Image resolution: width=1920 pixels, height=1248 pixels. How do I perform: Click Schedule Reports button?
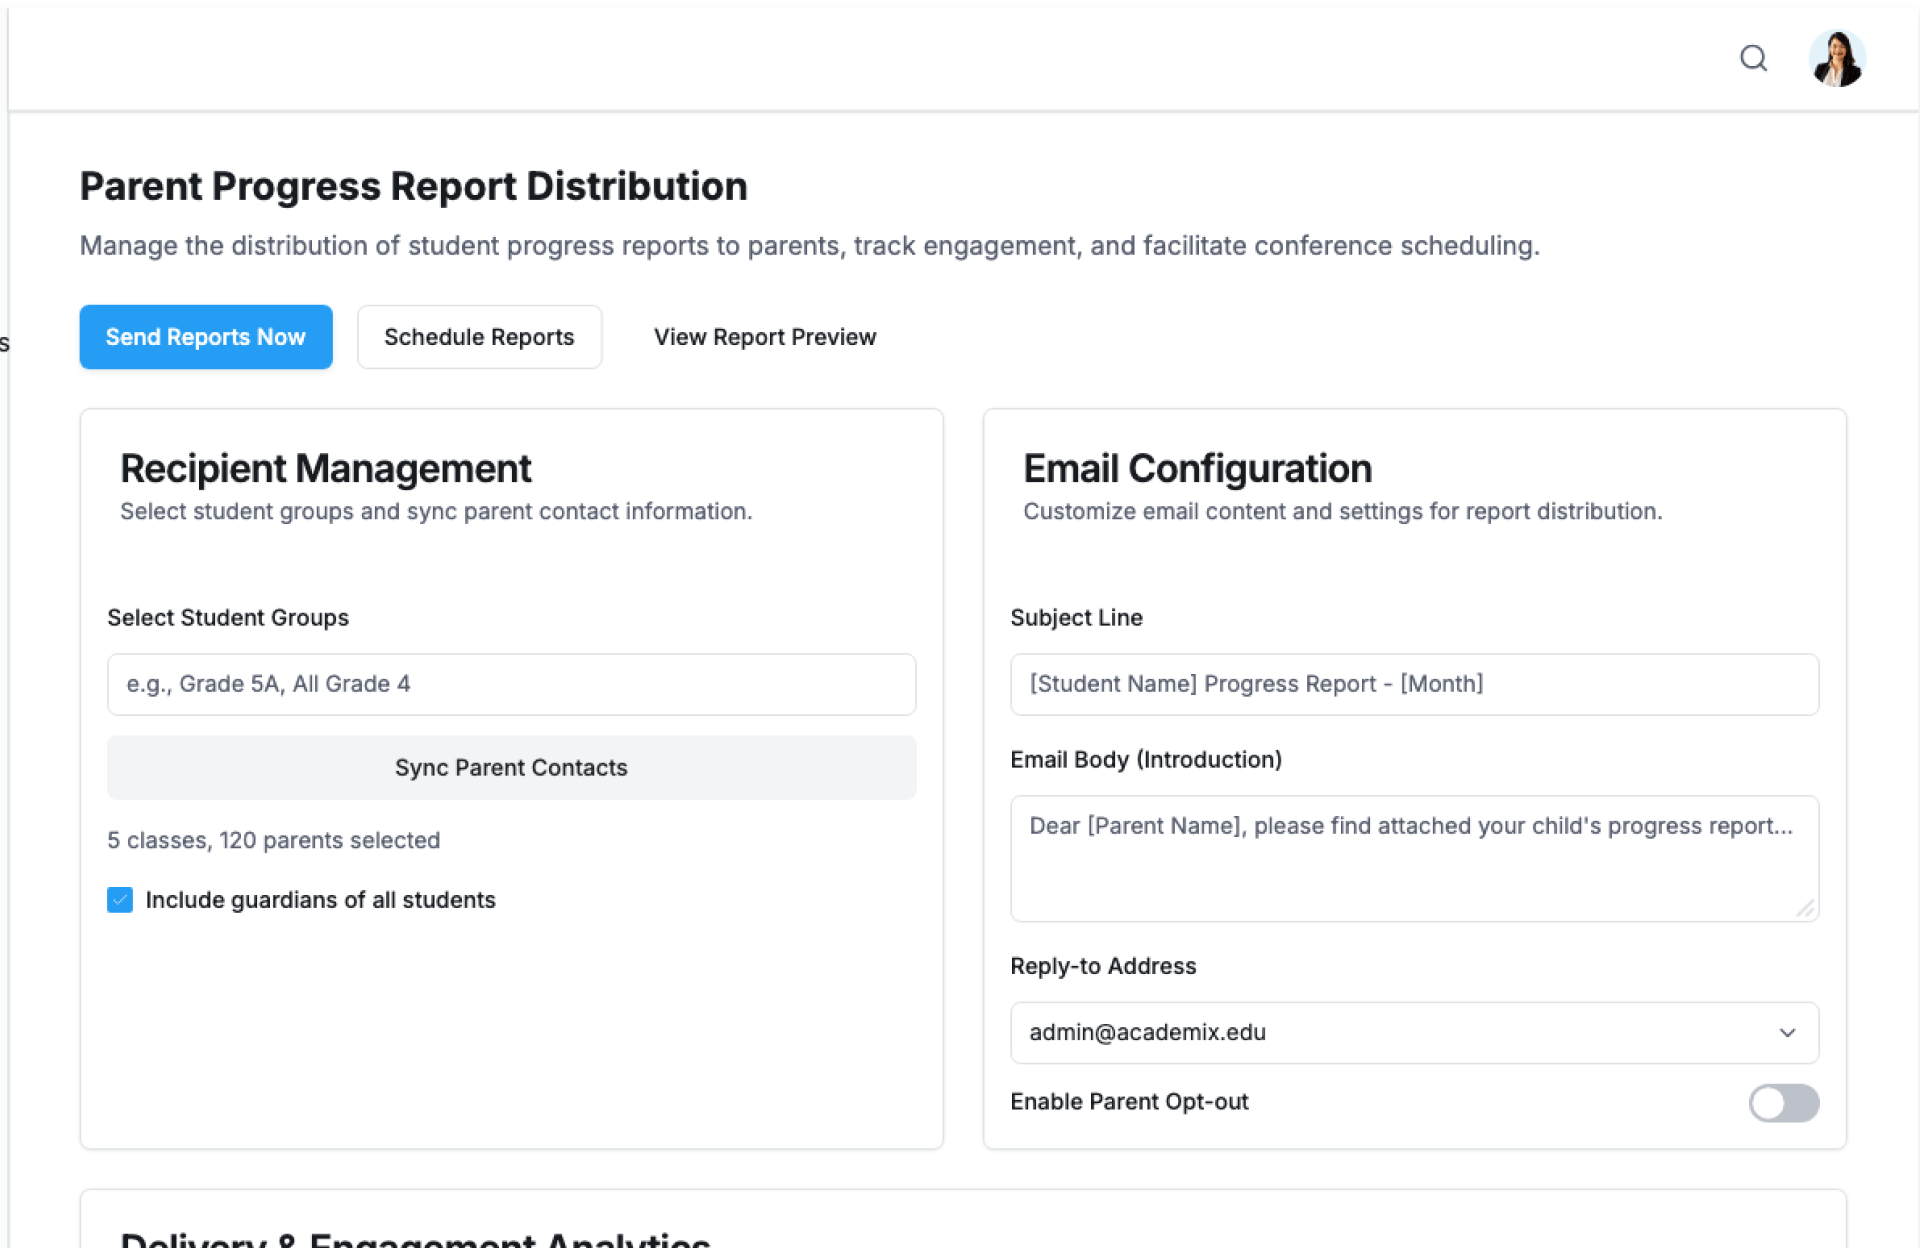click(x=479, y=337)
